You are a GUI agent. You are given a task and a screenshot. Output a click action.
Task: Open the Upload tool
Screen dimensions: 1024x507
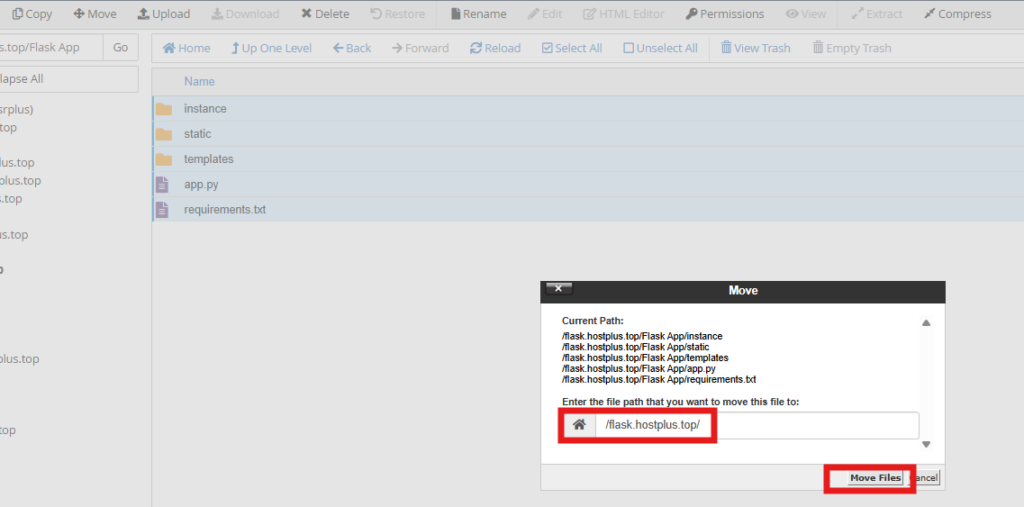[x=164, y=14]
